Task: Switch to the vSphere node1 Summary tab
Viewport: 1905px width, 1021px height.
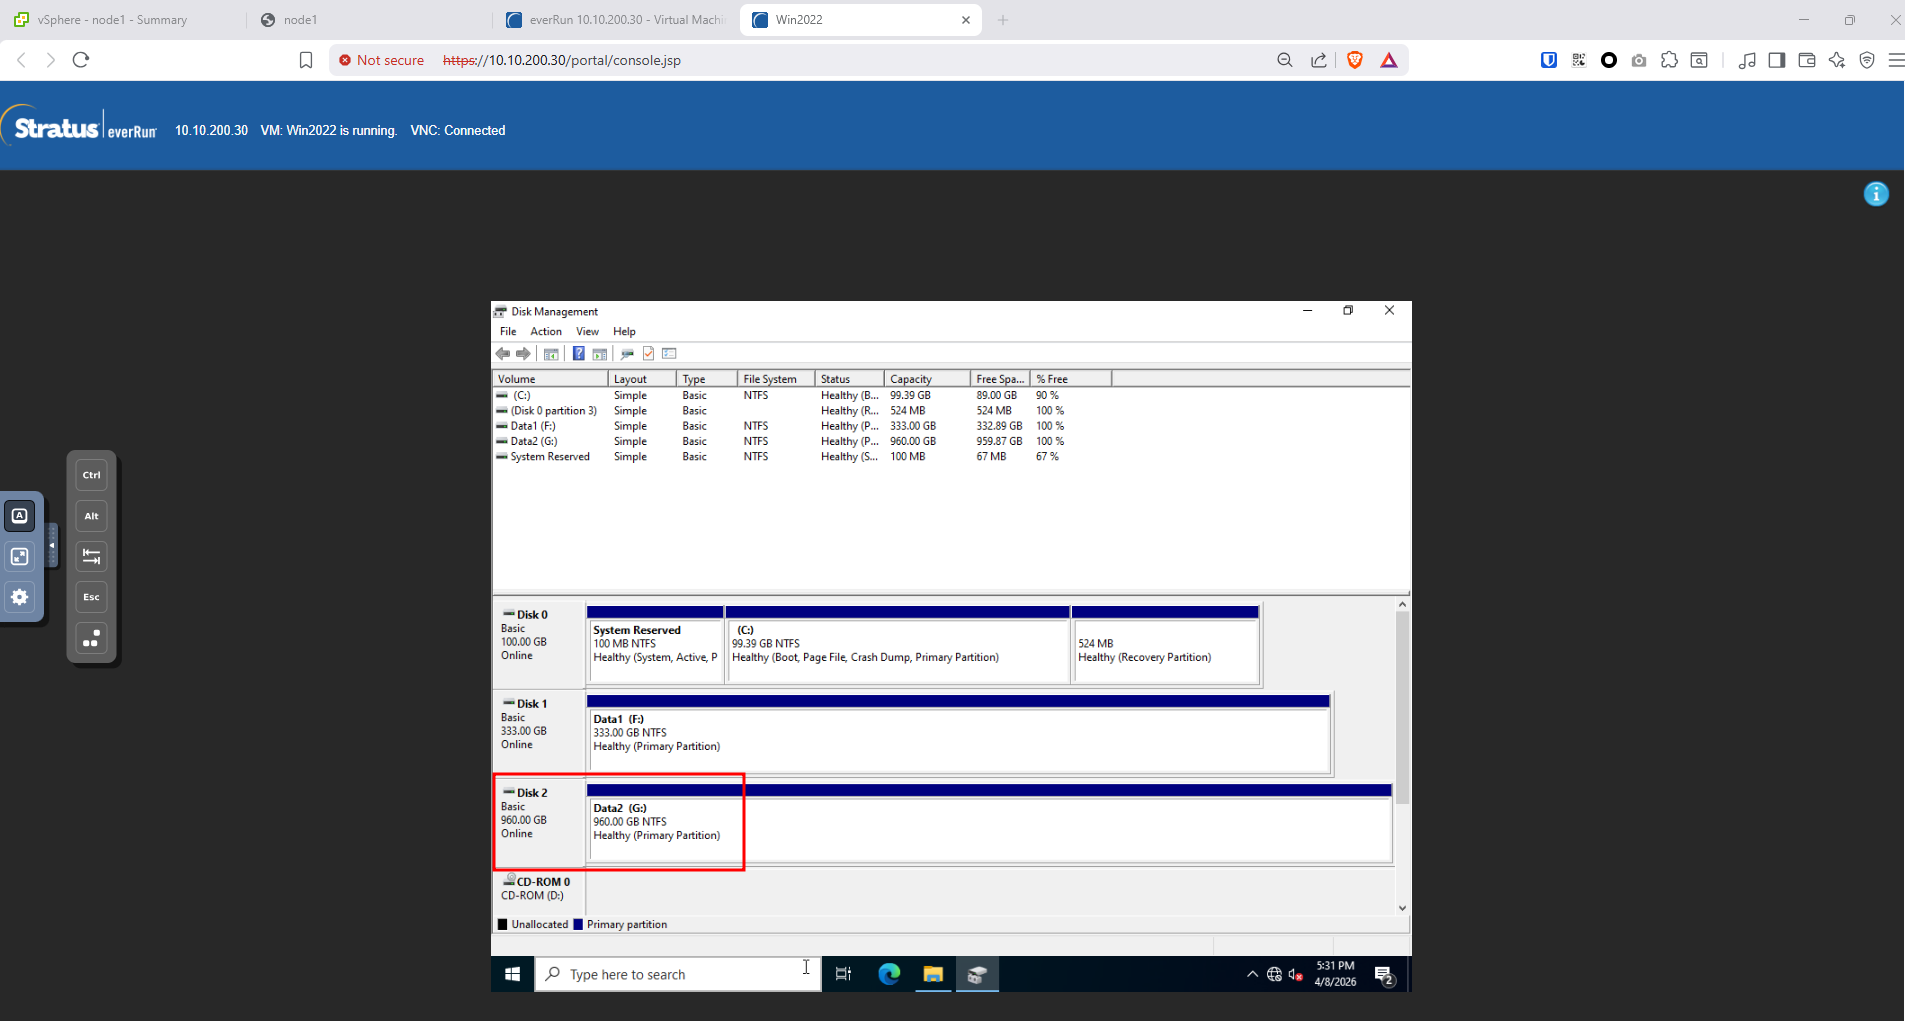Action: (112, 20)
